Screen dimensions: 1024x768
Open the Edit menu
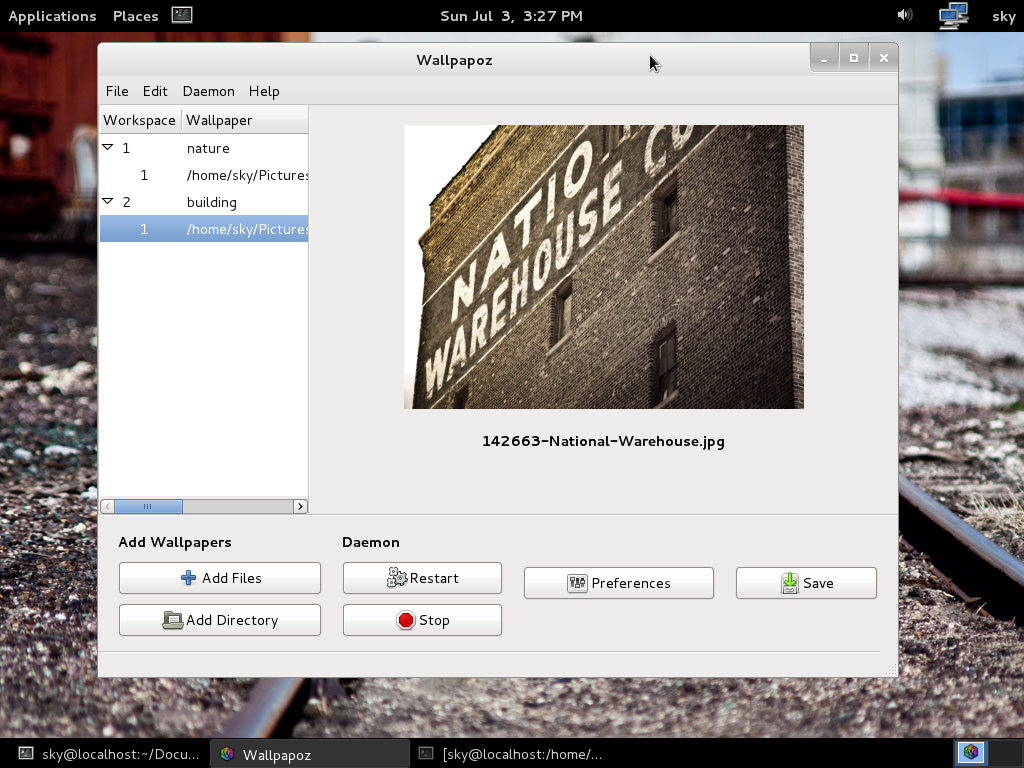155,91
